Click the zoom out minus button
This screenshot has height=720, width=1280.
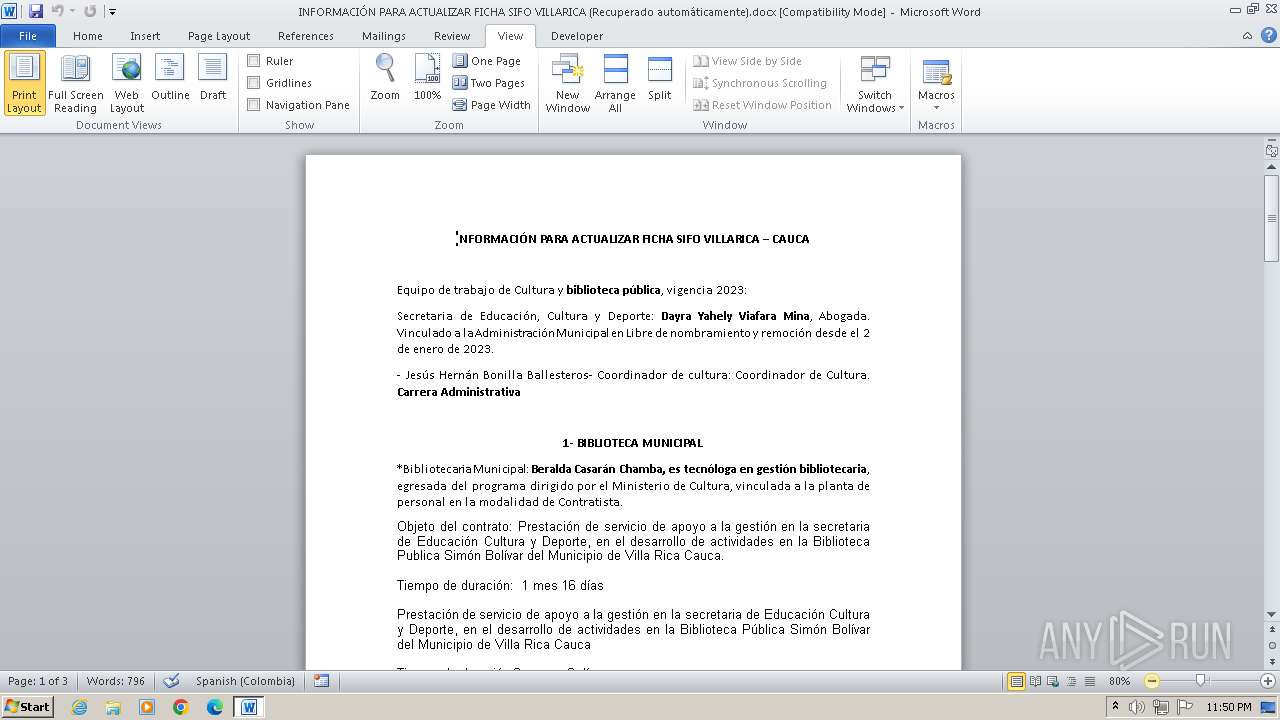click(x=1152, y=681)
